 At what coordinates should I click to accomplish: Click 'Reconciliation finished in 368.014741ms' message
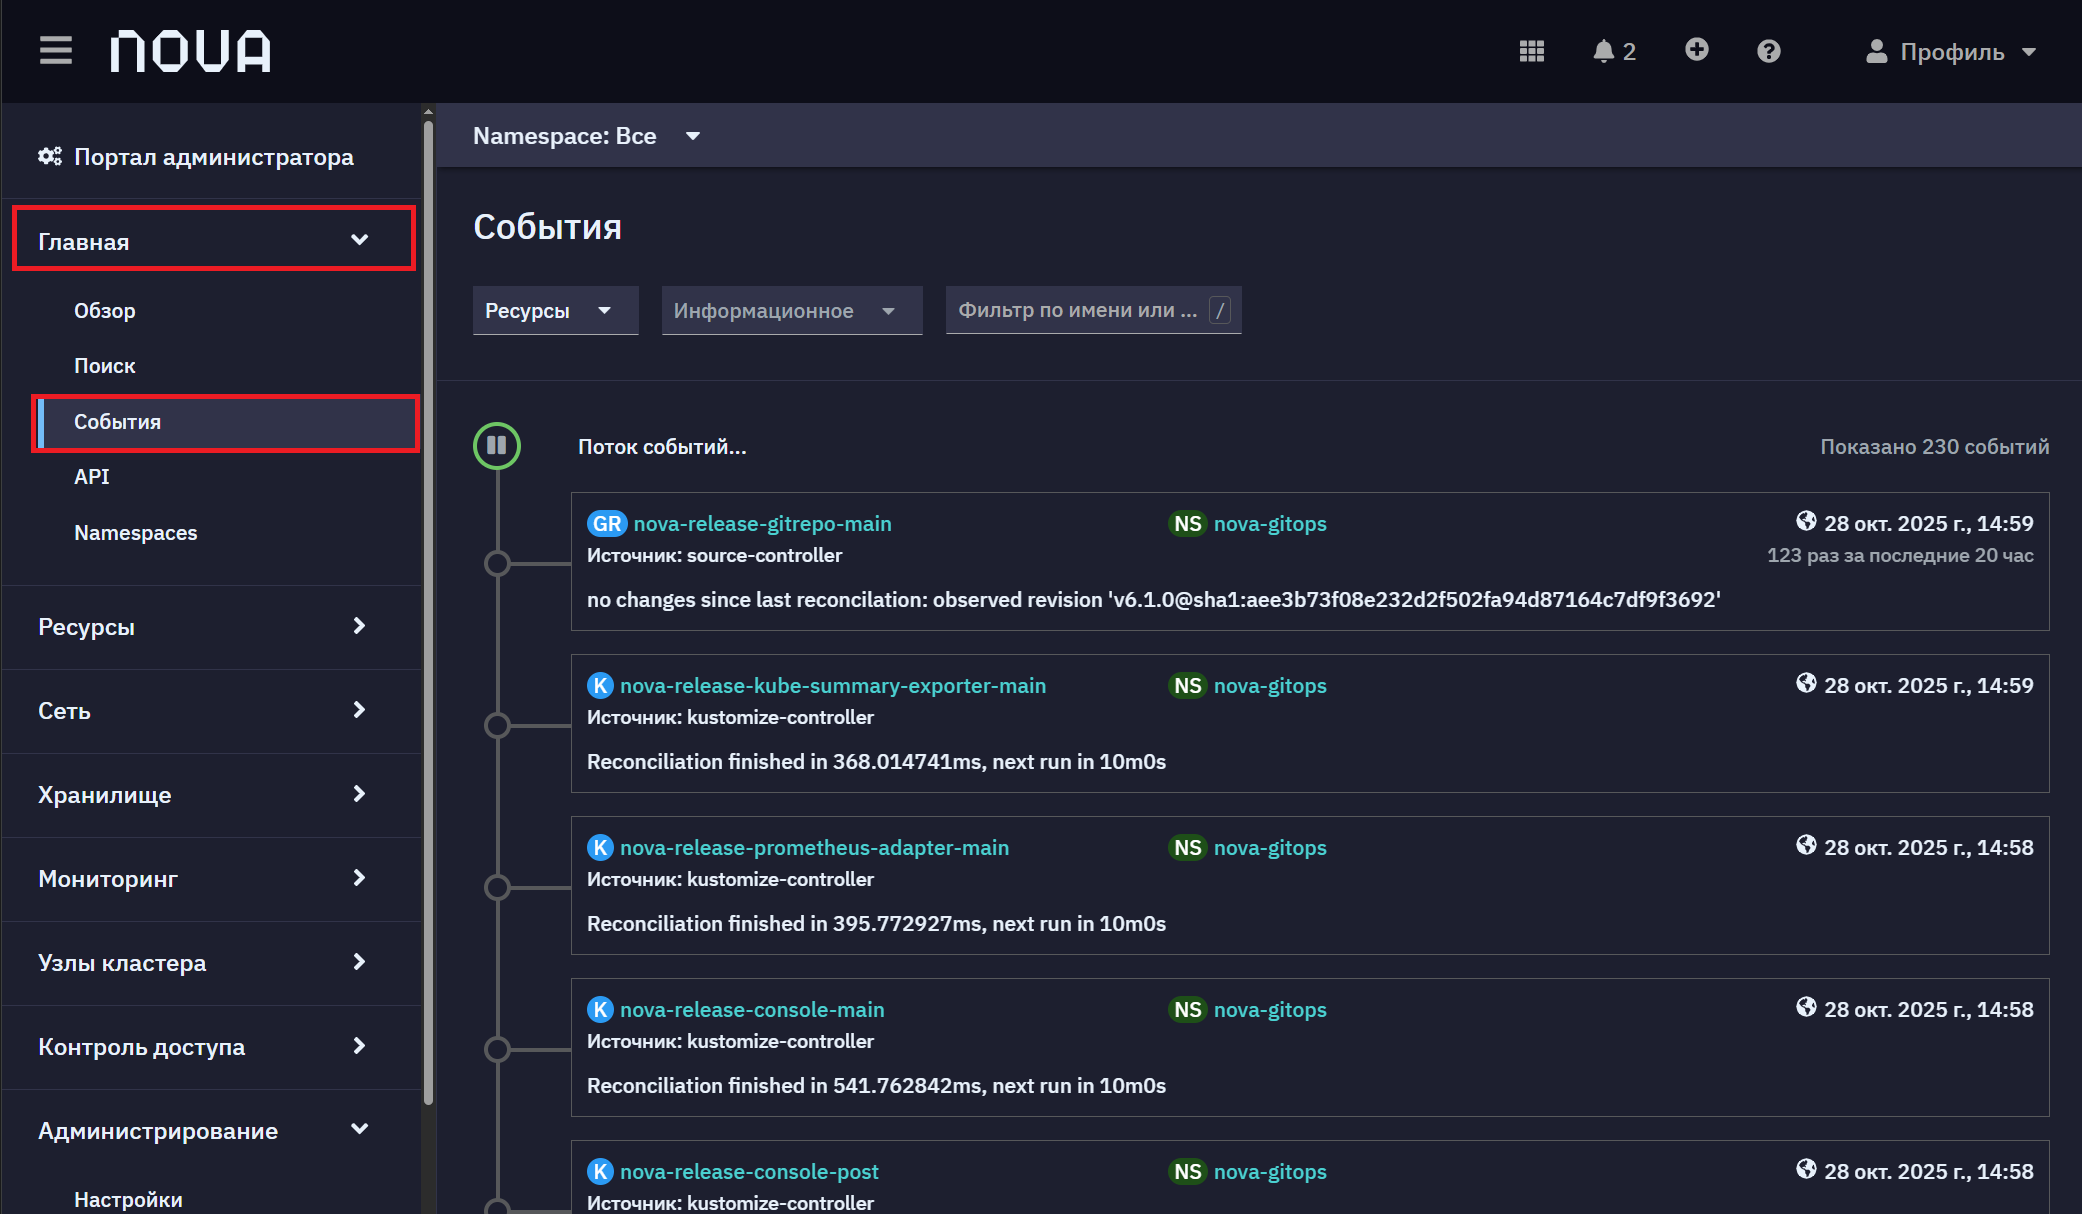(876, 762)
